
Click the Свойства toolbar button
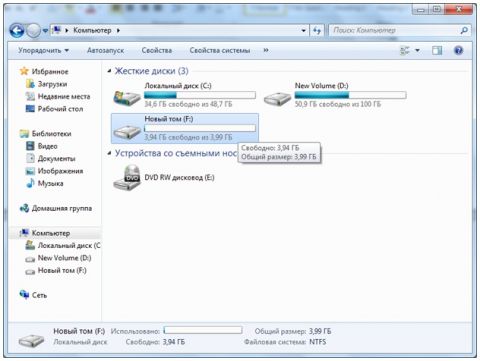tap(157, 50)
